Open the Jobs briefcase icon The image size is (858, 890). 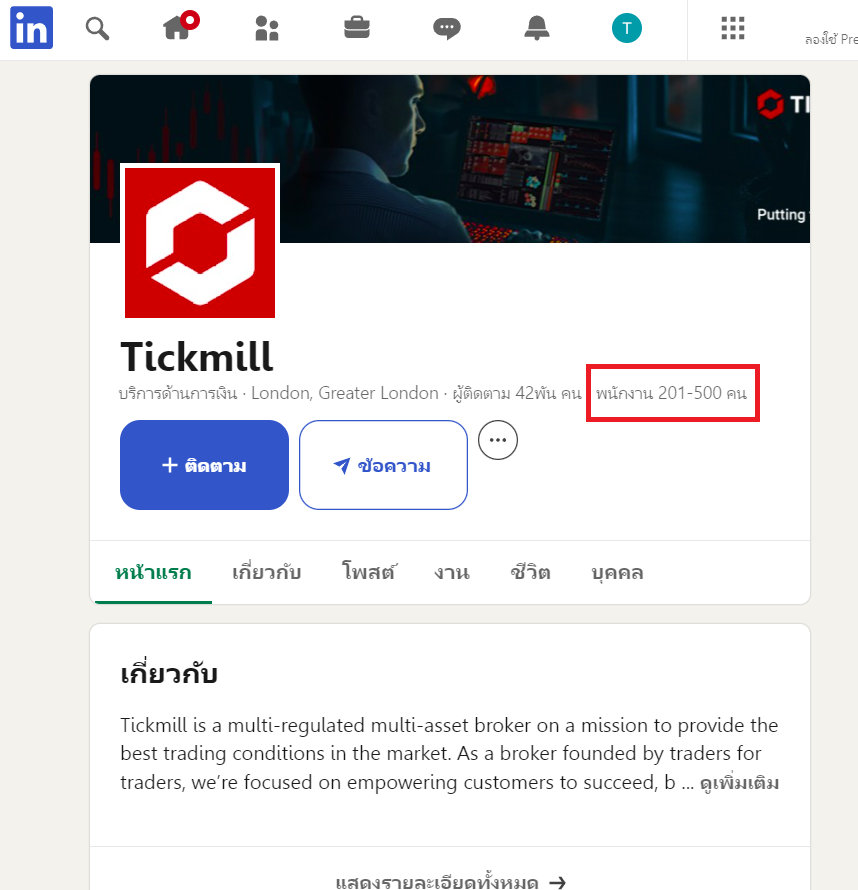[x=357, y=28]
